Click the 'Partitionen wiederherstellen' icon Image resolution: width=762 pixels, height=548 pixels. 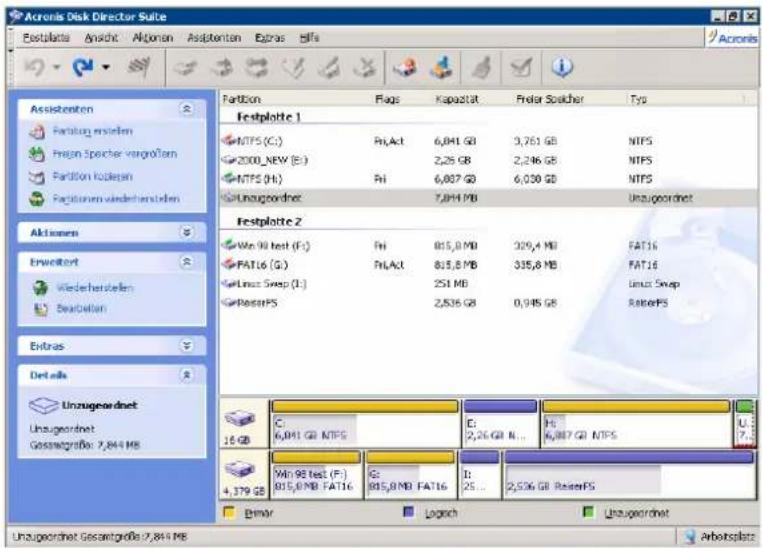pos(37,199)
